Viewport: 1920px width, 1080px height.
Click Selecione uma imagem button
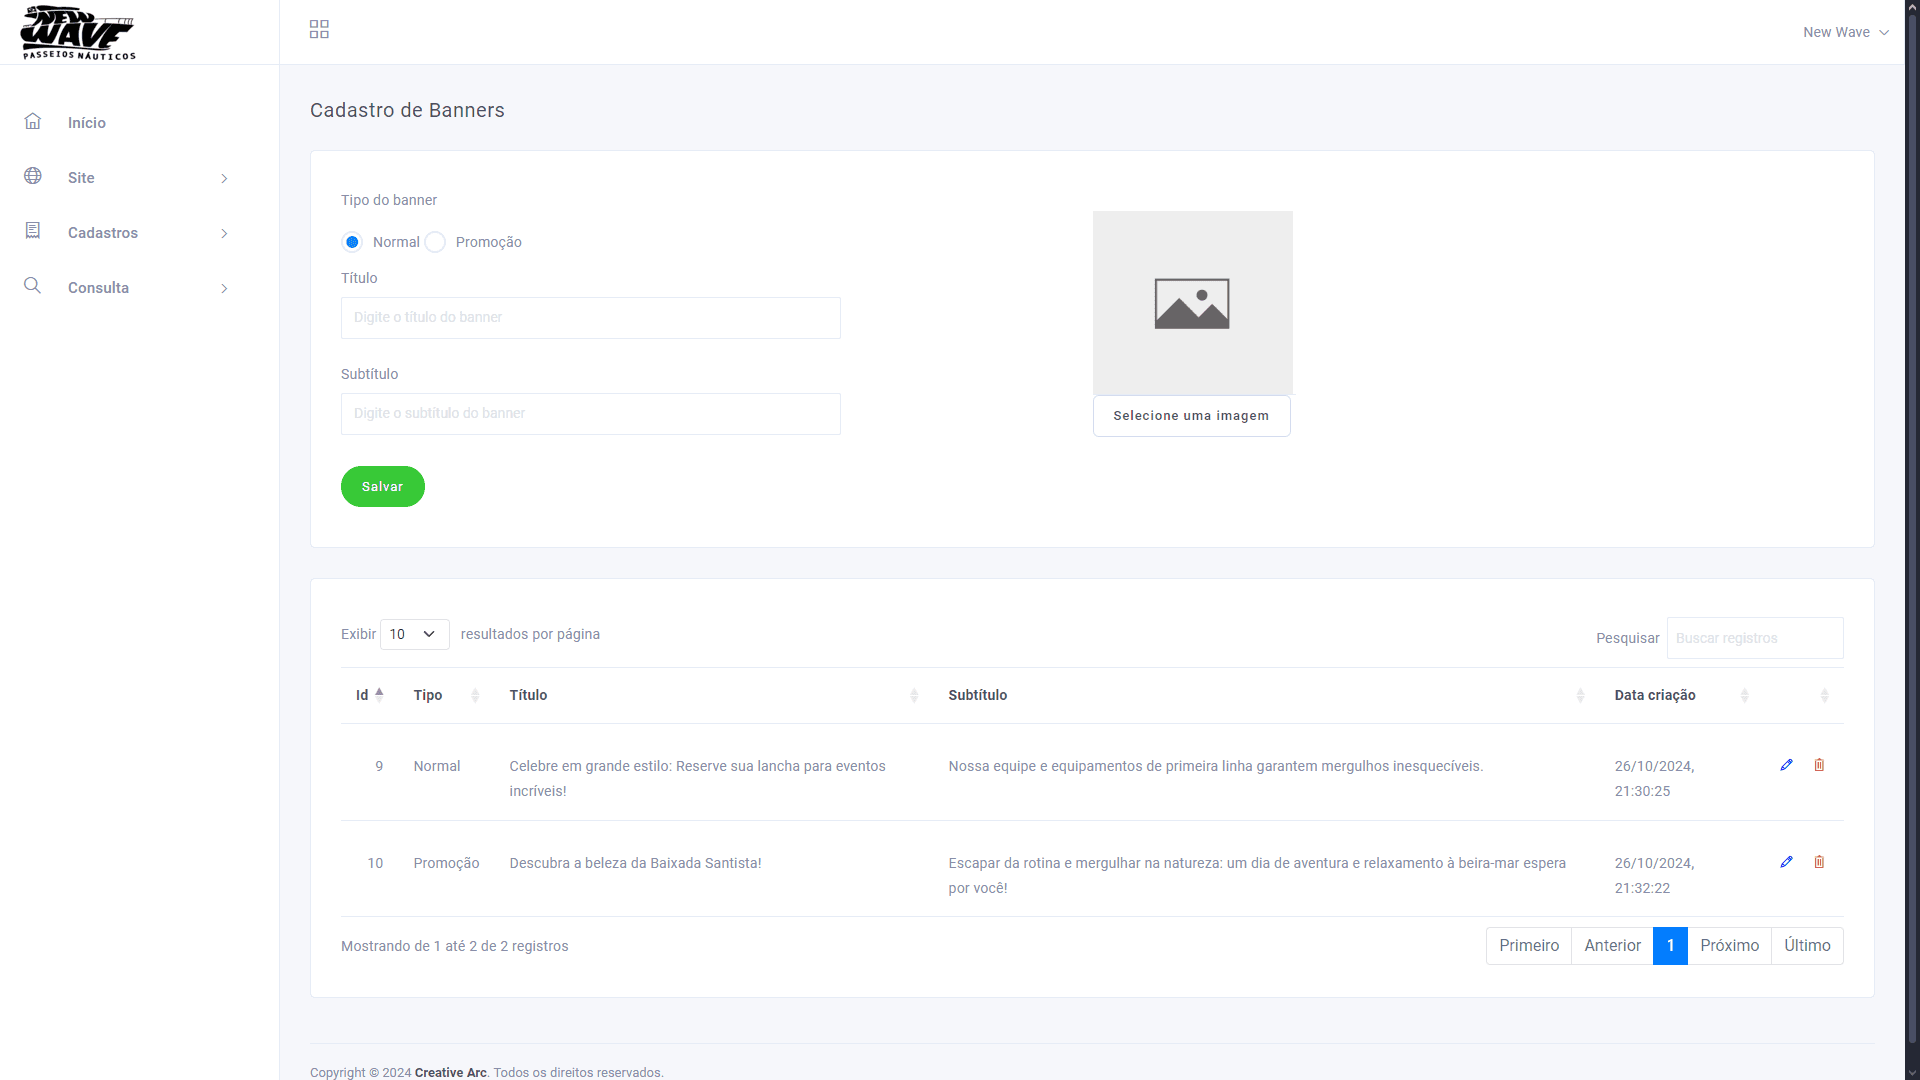pyautogui.click(x=1191, y=415)
